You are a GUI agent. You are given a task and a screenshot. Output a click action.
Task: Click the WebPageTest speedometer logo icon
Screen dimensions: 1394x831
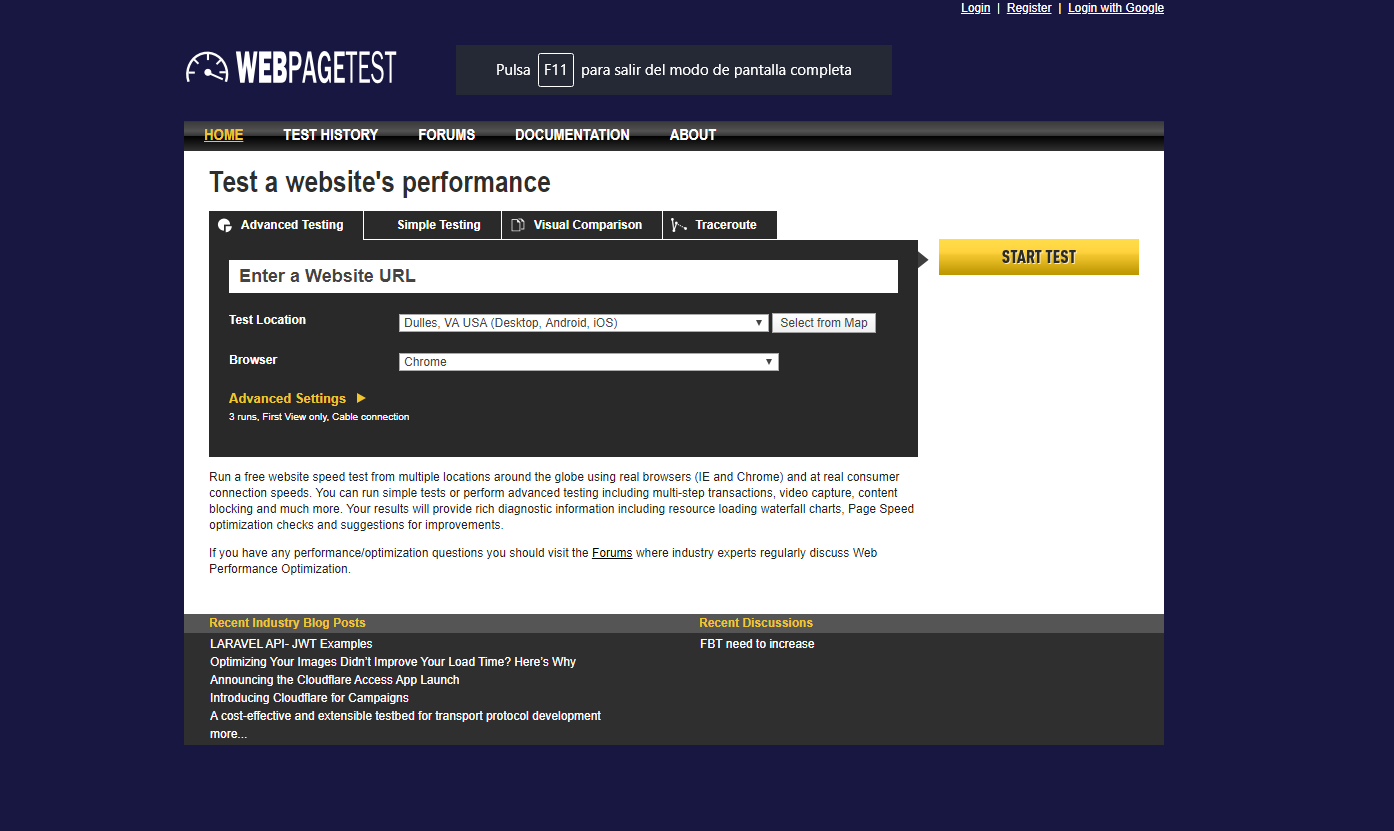[x=207, y=67]
